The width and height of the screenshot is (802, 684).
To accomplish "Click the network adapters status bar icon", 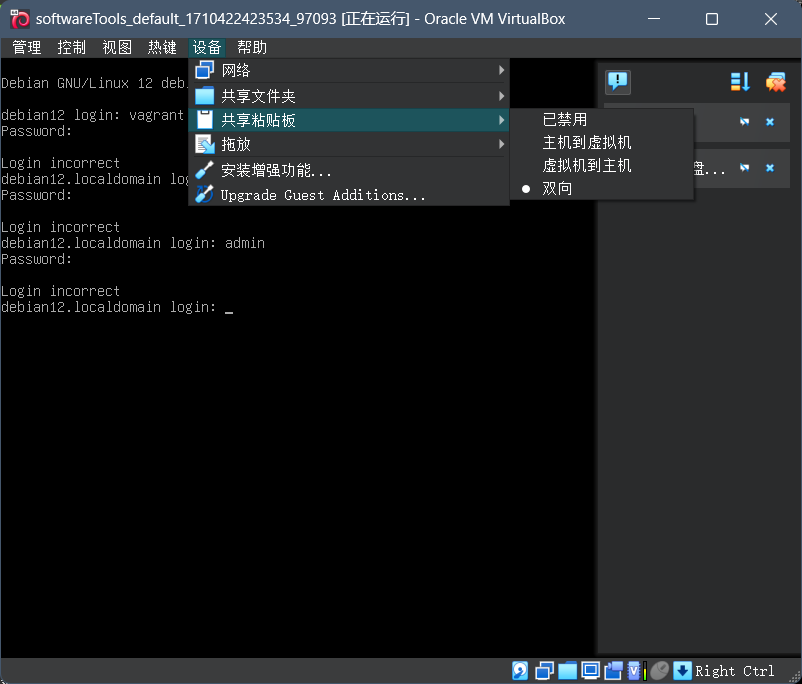I will [545, 670].
